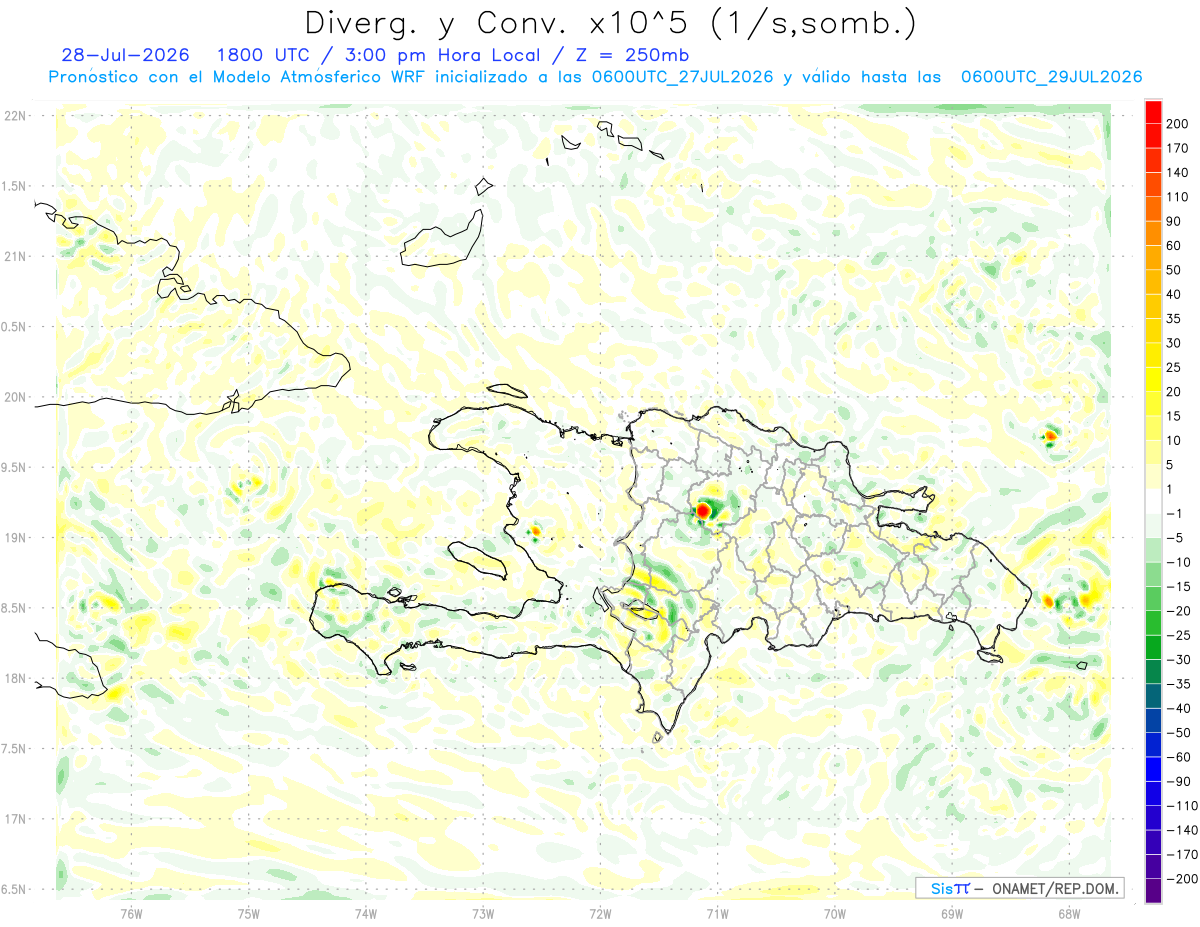
Task: Click the colorbar value '110' (positive)
Action: (x=1179, y=198)
